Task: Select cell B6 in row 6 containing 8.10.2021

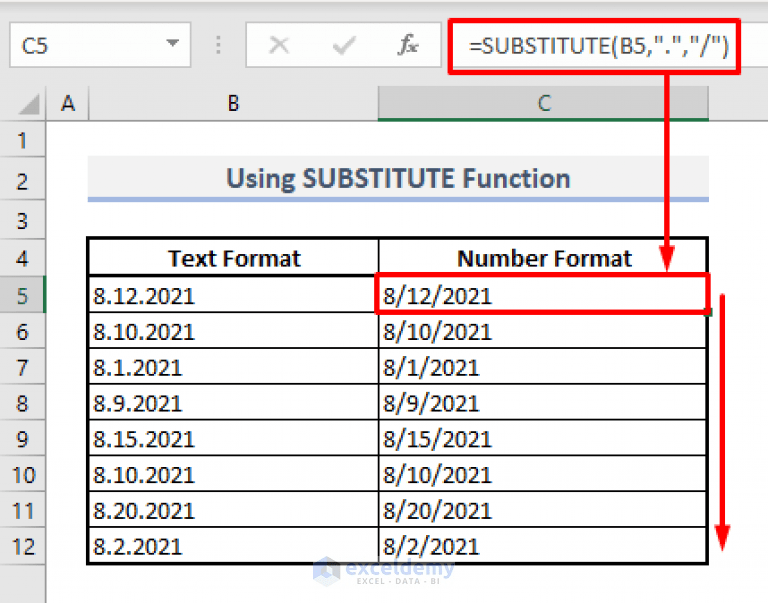Action: (x=234, y=331)
